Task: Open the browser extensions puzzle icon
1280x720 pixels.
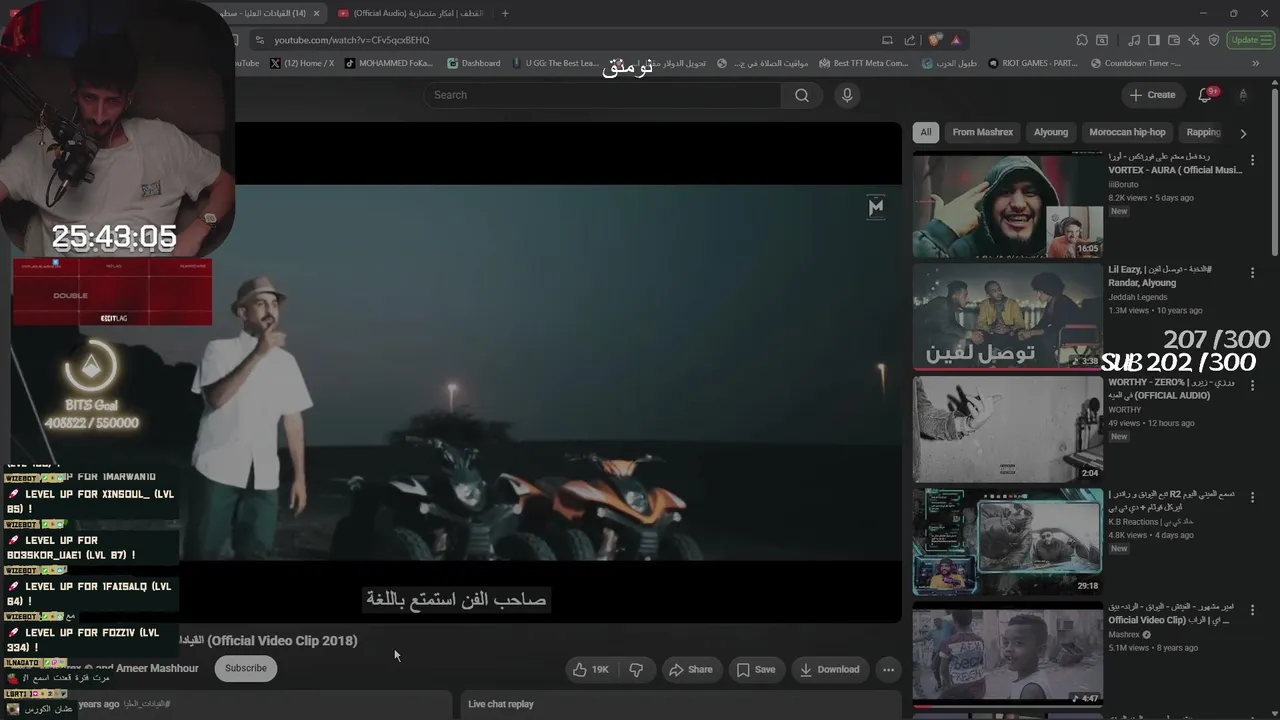Action: (x=1082, y=40)
